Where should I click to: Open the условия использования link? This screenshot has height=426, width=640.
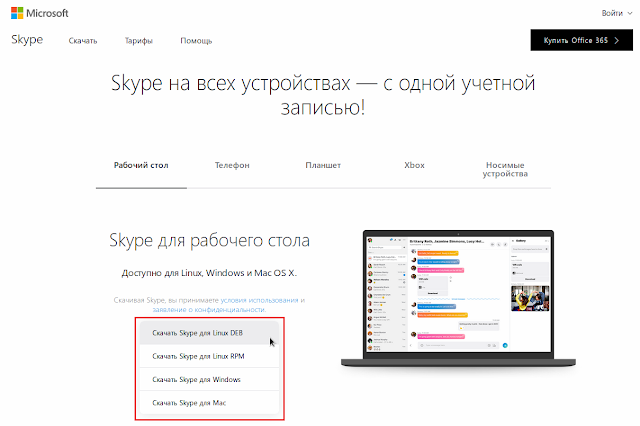coord(260,300)
